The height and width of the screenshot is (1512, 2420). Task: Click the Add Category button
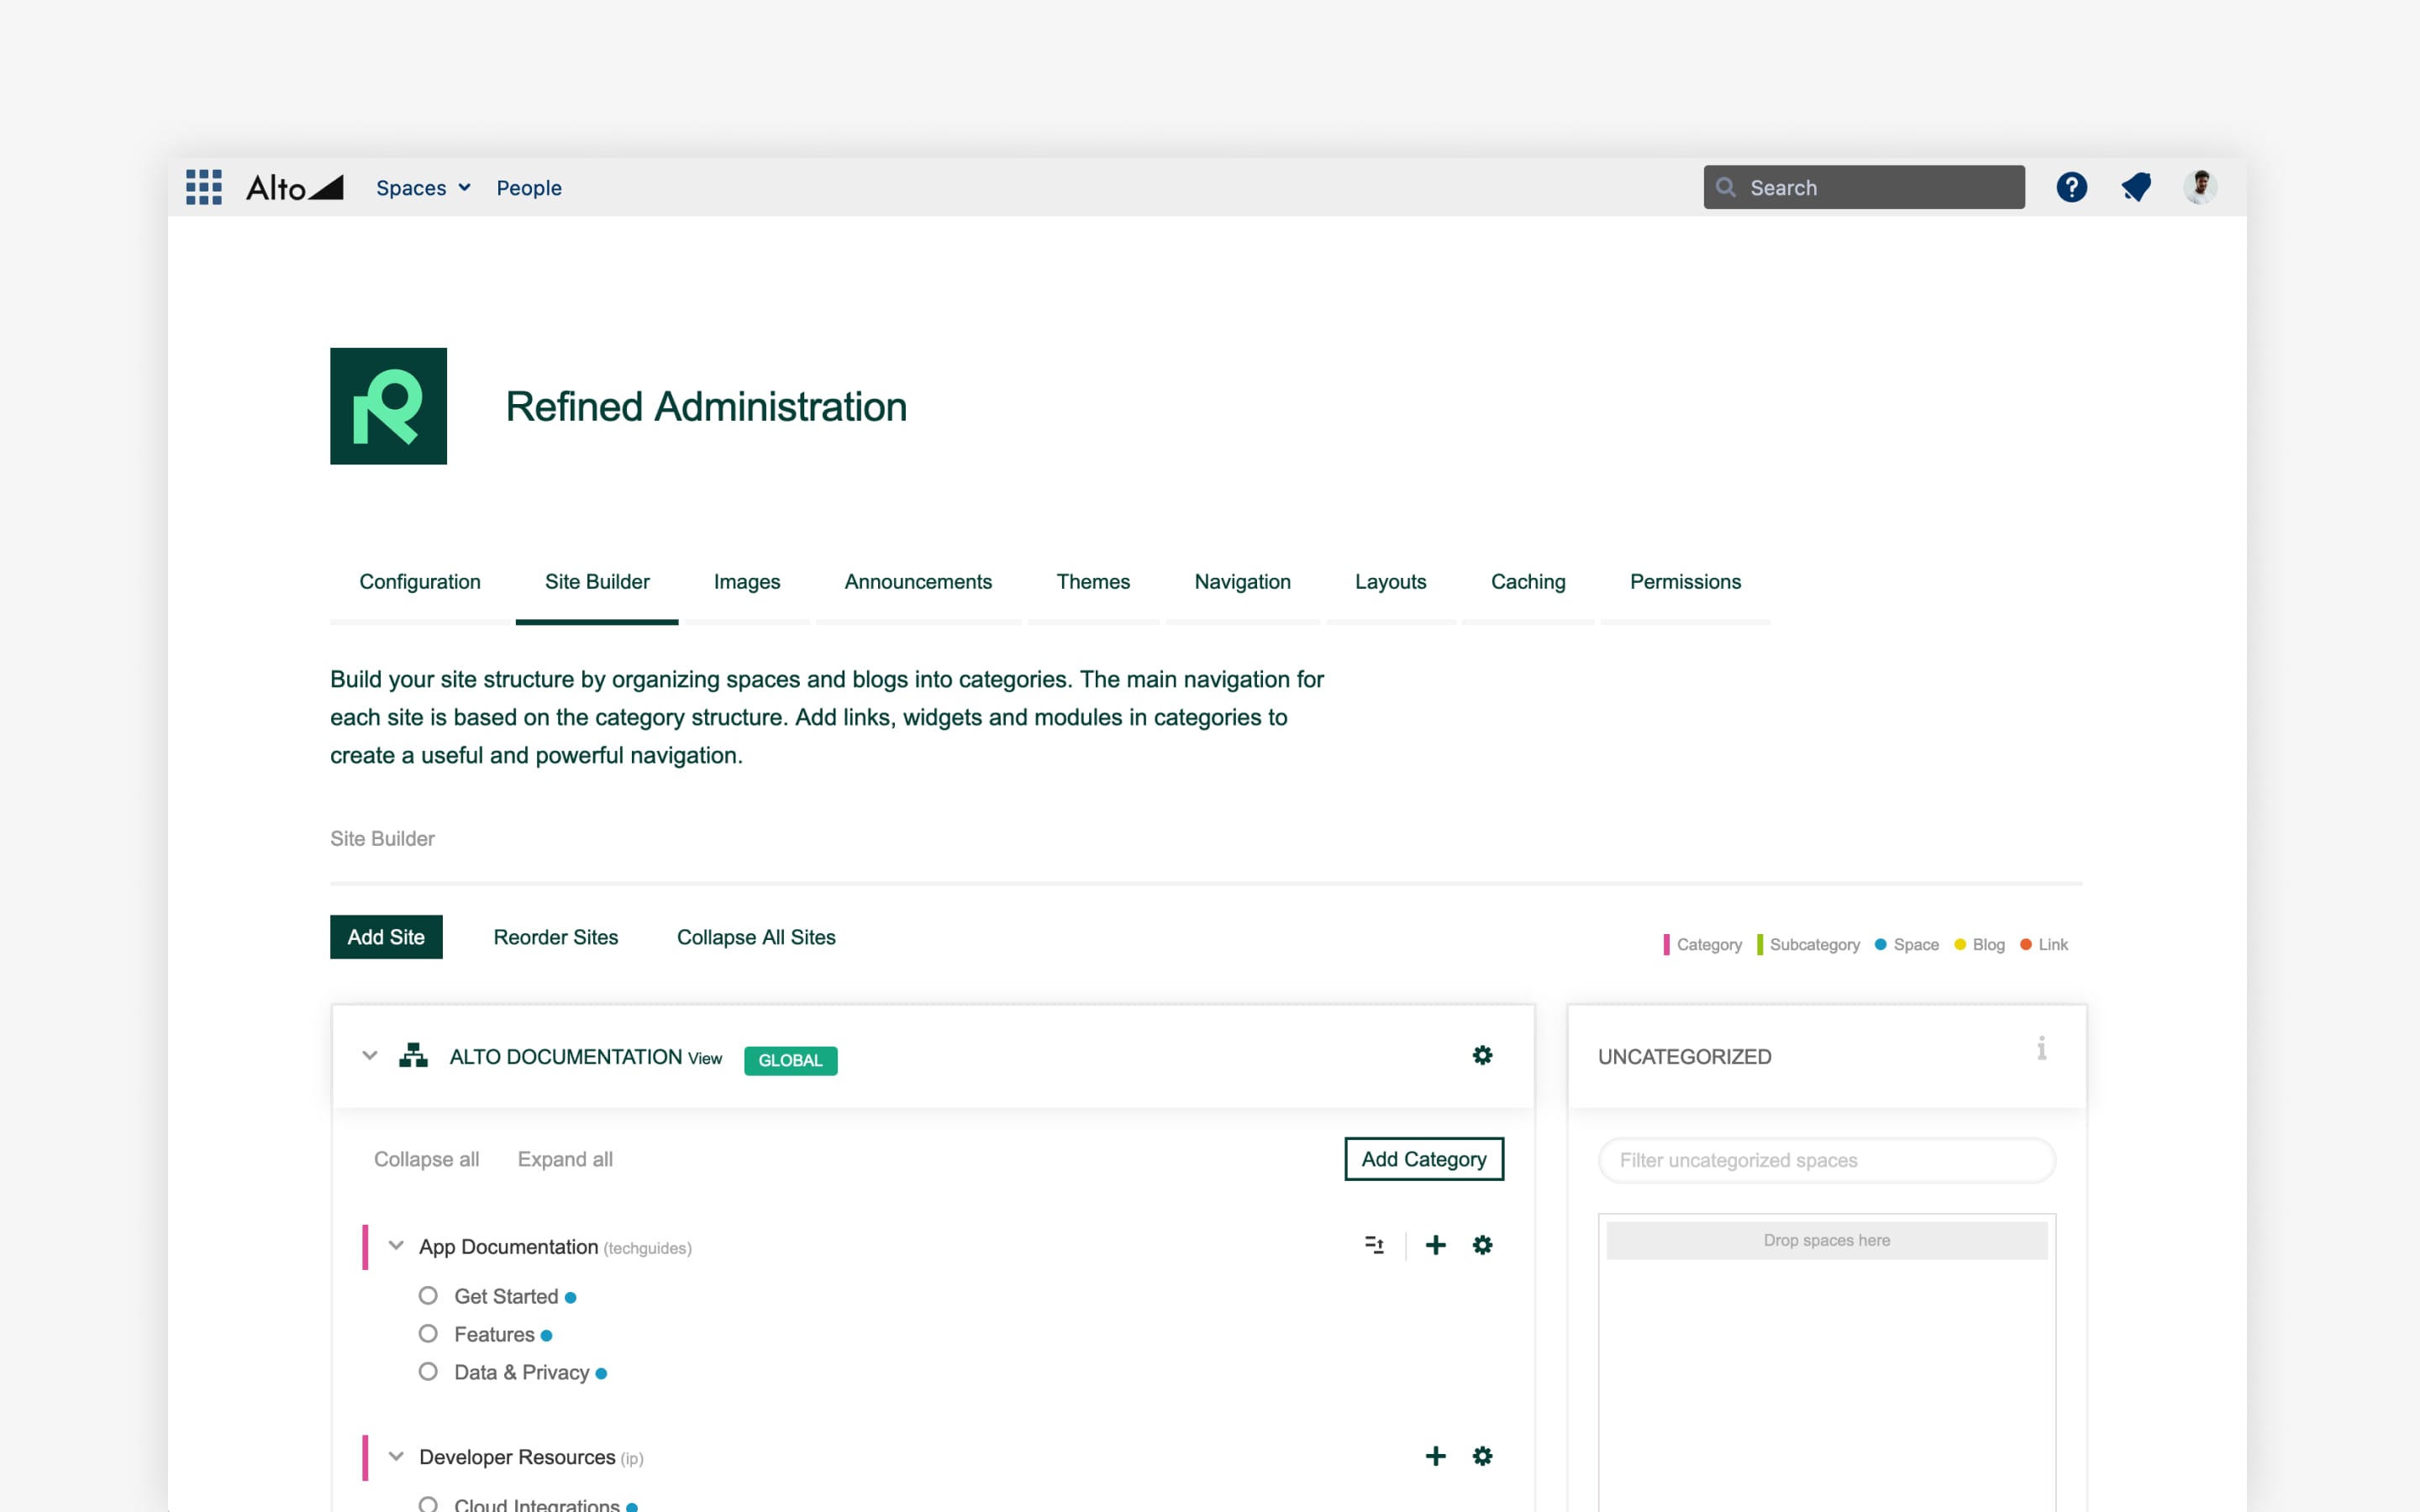coord(1424,1159)
